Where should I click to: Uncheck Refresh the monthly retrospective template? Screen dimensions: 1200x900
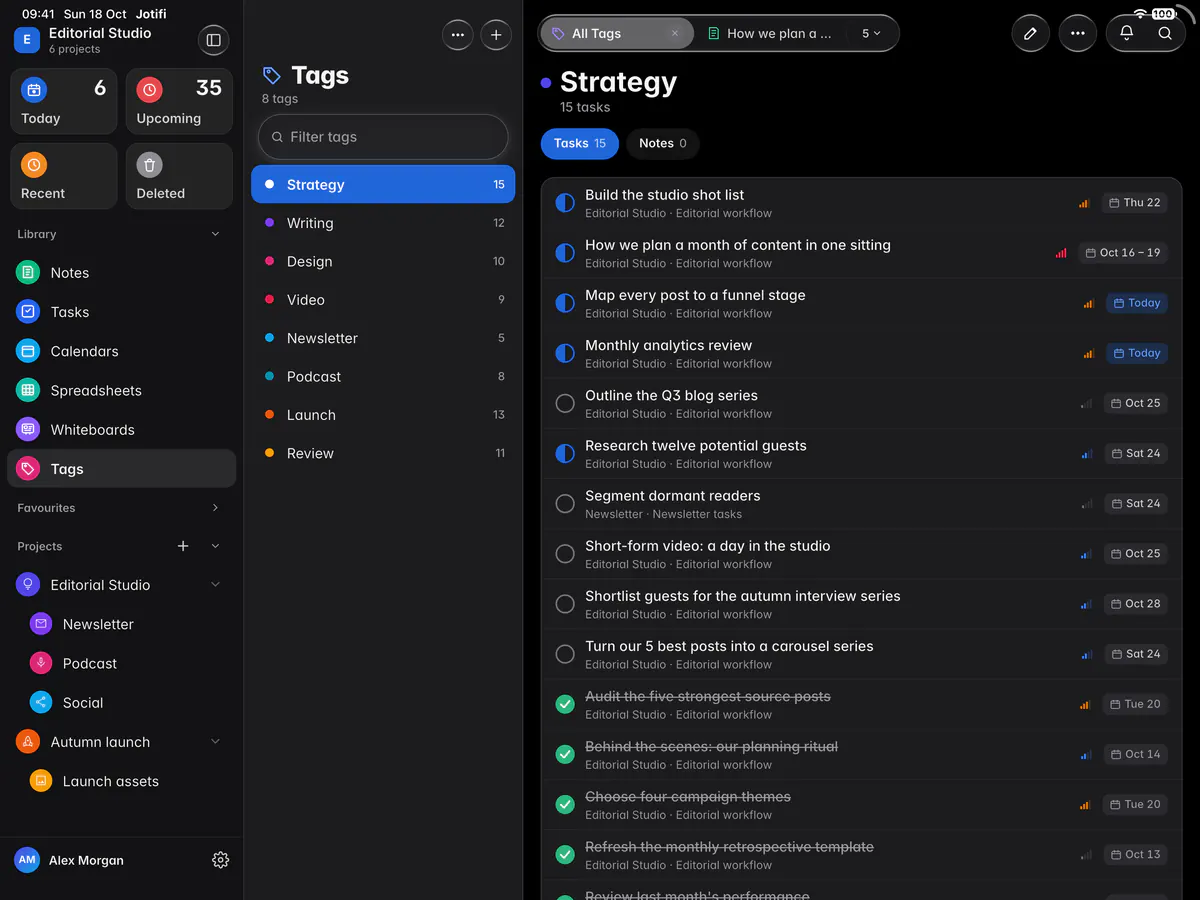point(565,854)
